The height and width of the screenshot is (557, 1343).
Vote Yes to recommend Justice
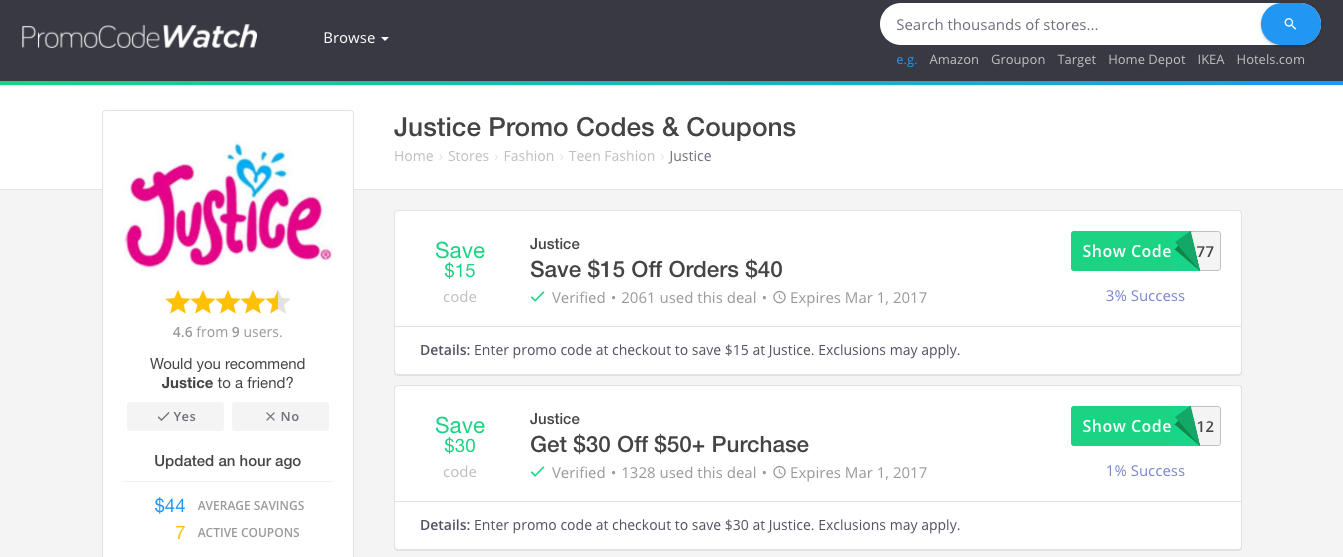coord(175,416)
